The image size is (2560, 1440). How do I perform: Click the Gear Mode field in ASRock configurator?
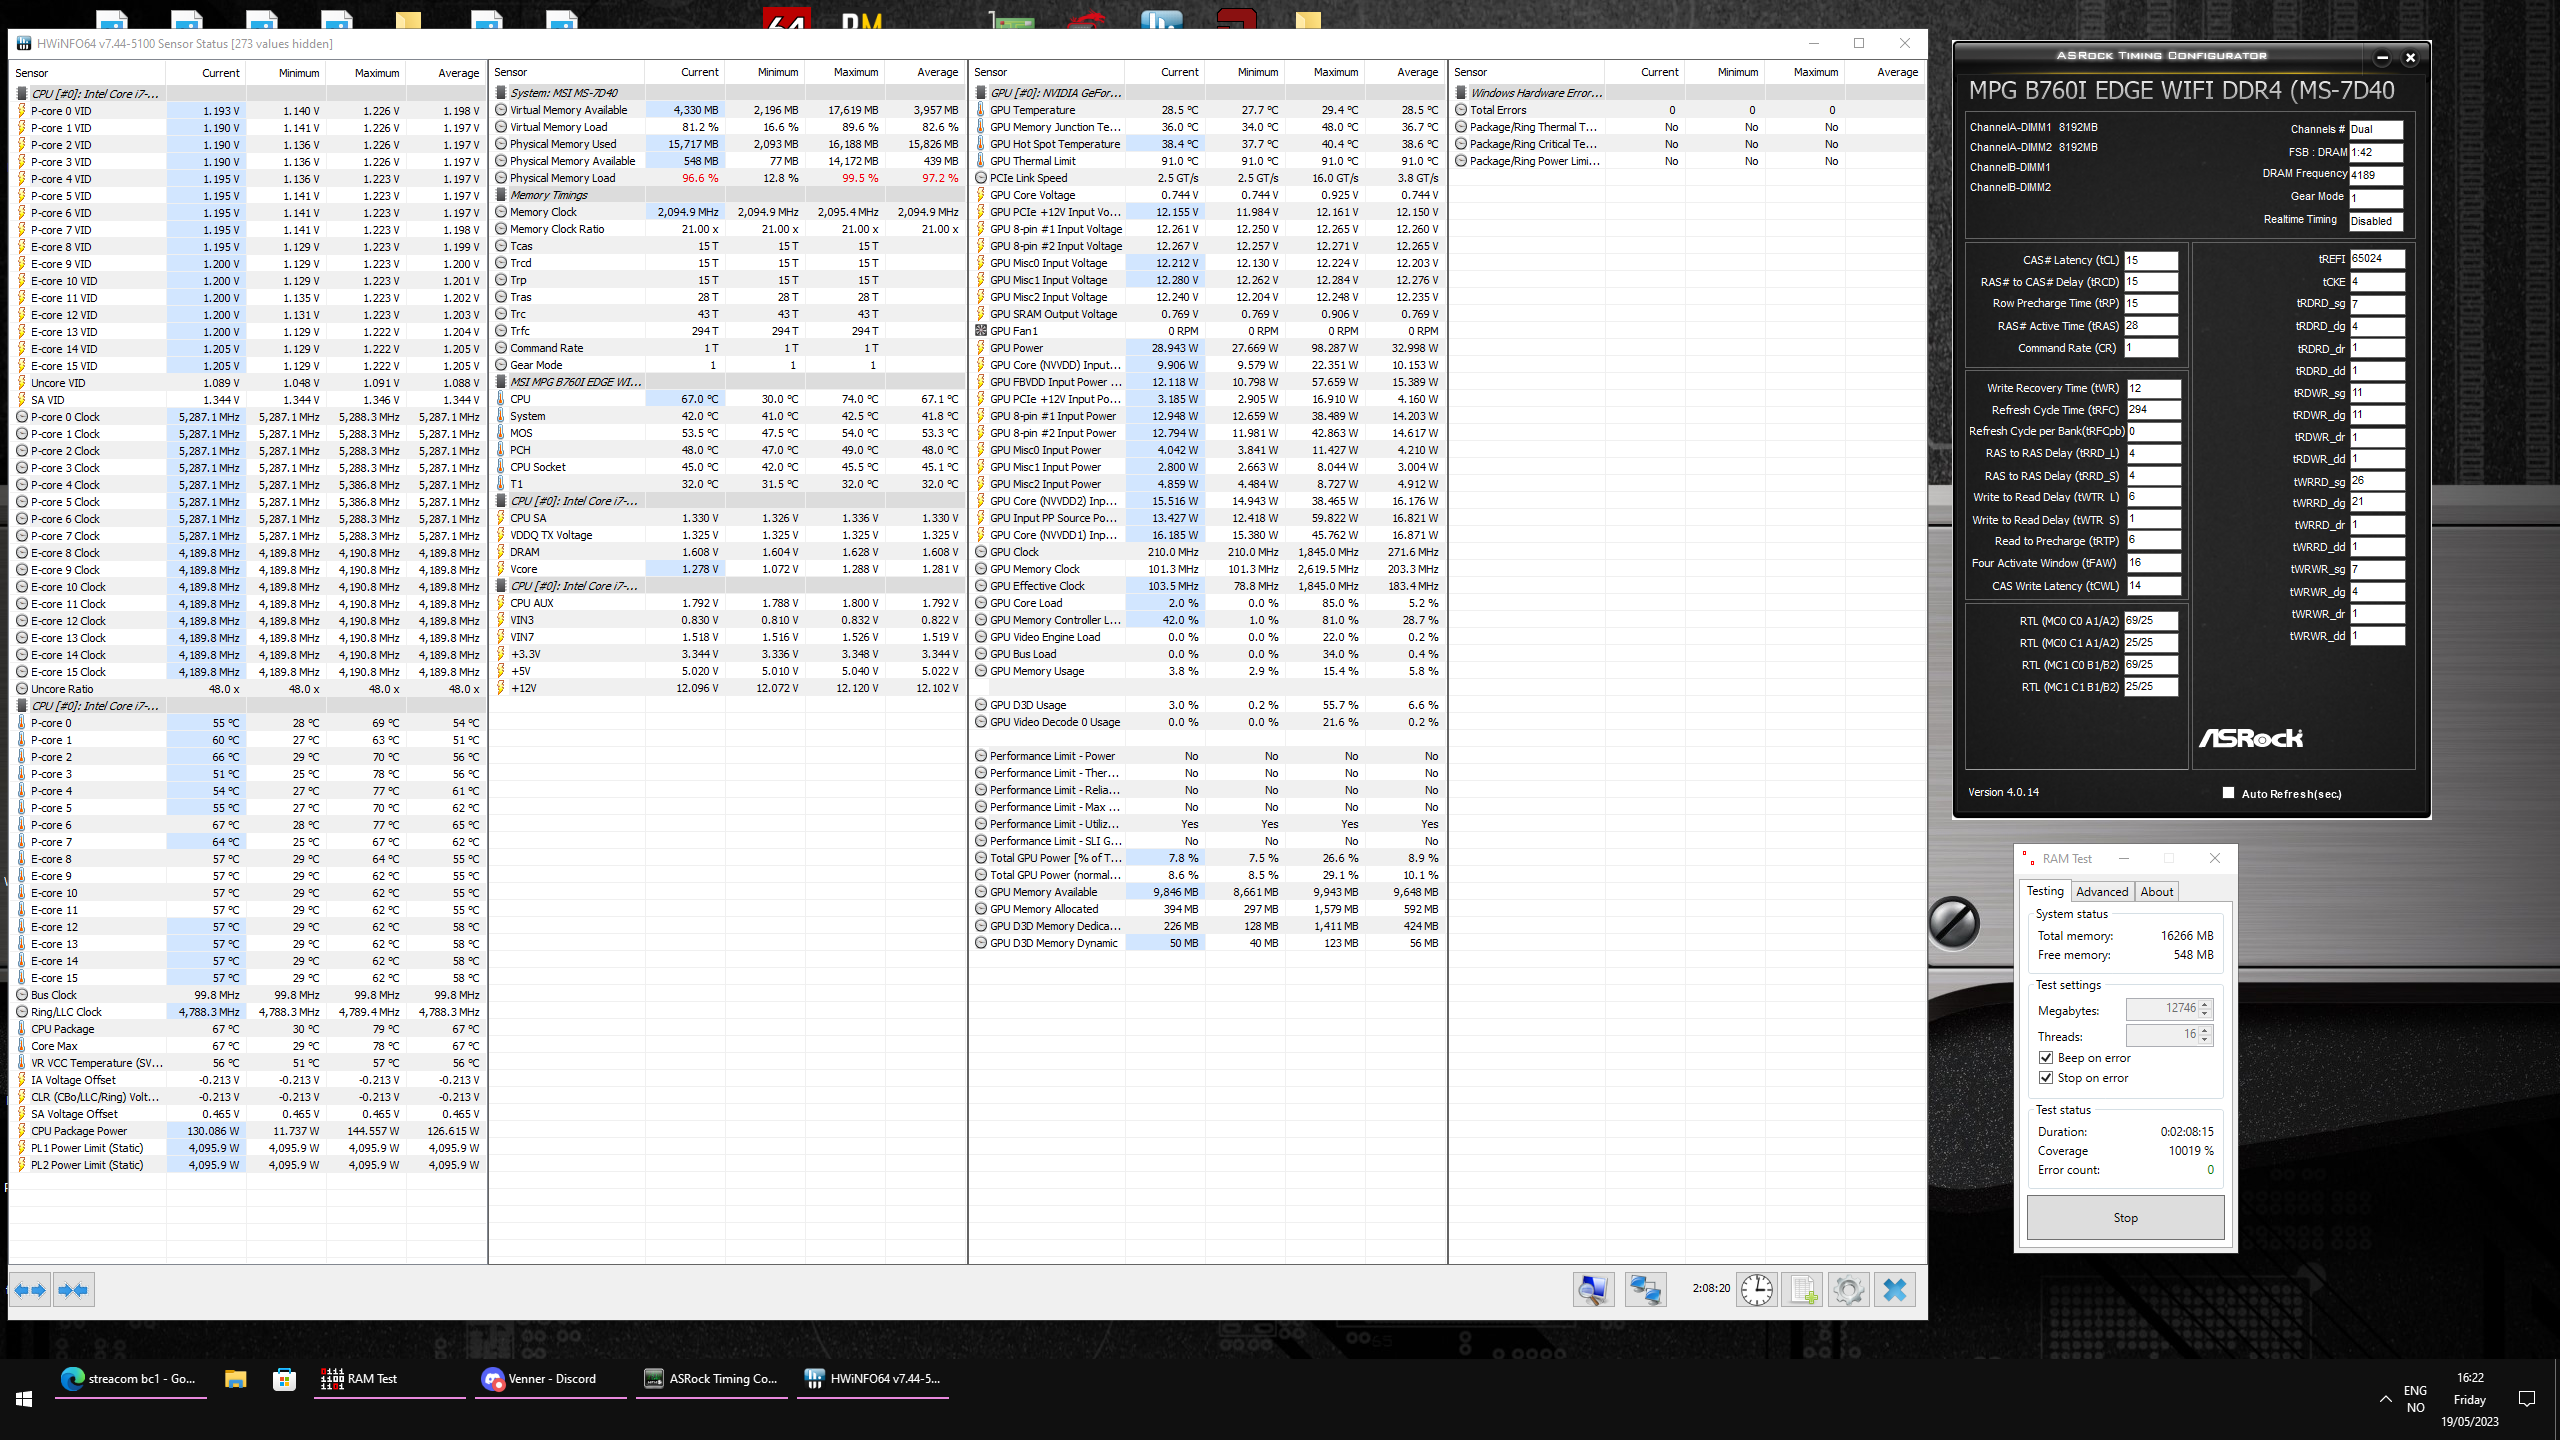pyautogui.click(x=2375, y=198)
